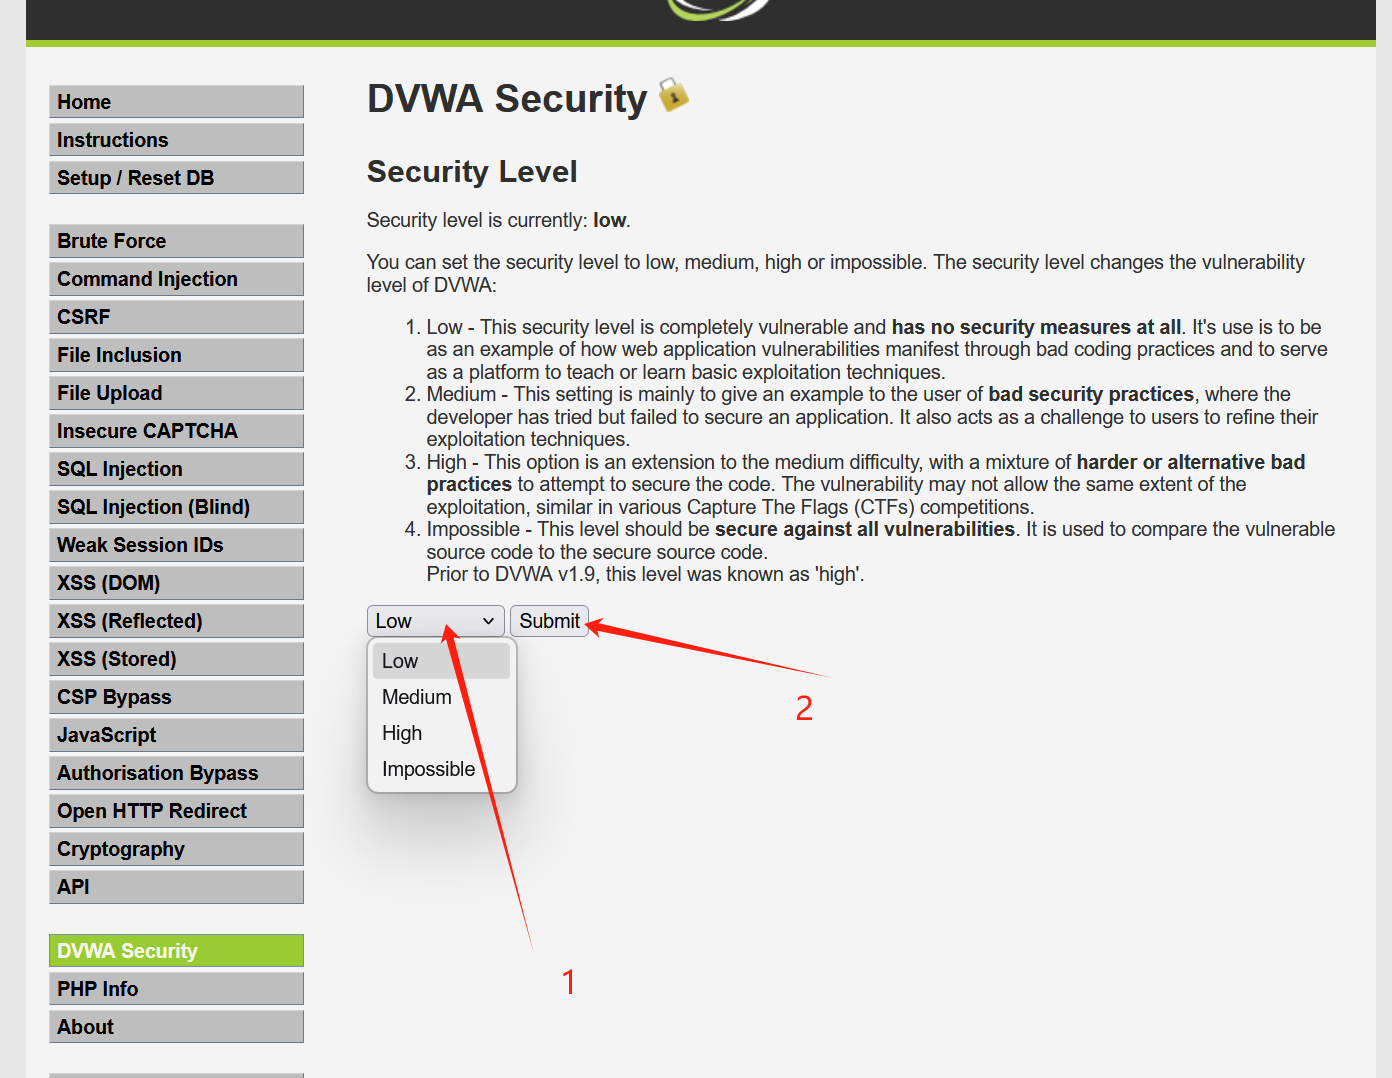Choose Impossible from the dropdown list
The height and width of the screenshot is (1078, 1392).
point(441,769)
